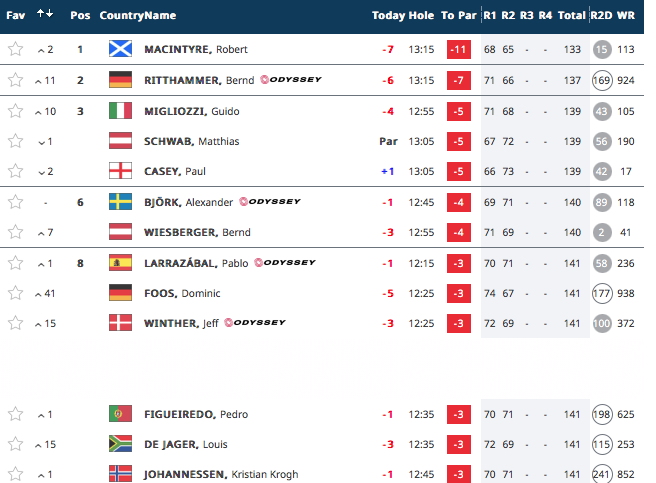Click the Total column header

coord(571,15)
